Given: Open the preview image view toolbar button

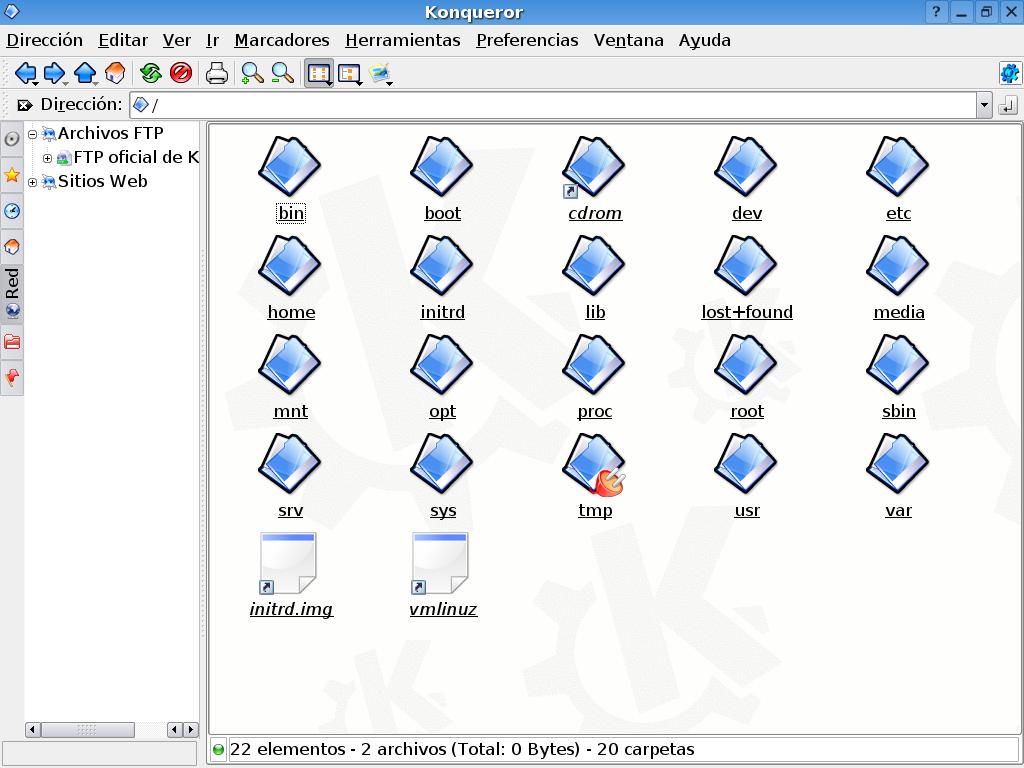Looking at the screenshot, I should click(x=380, y=73).
